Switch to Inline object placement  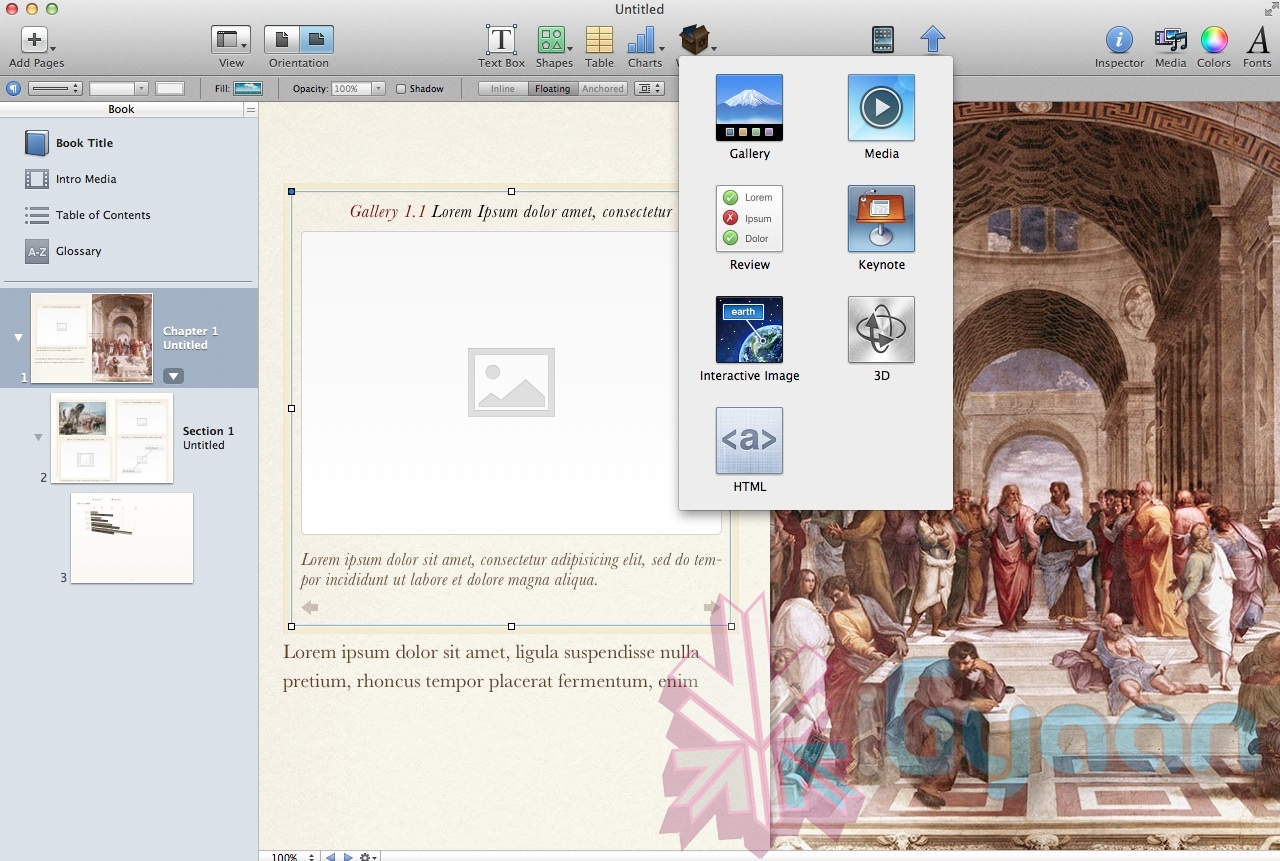pyautogui.click(x=502, y=89)
